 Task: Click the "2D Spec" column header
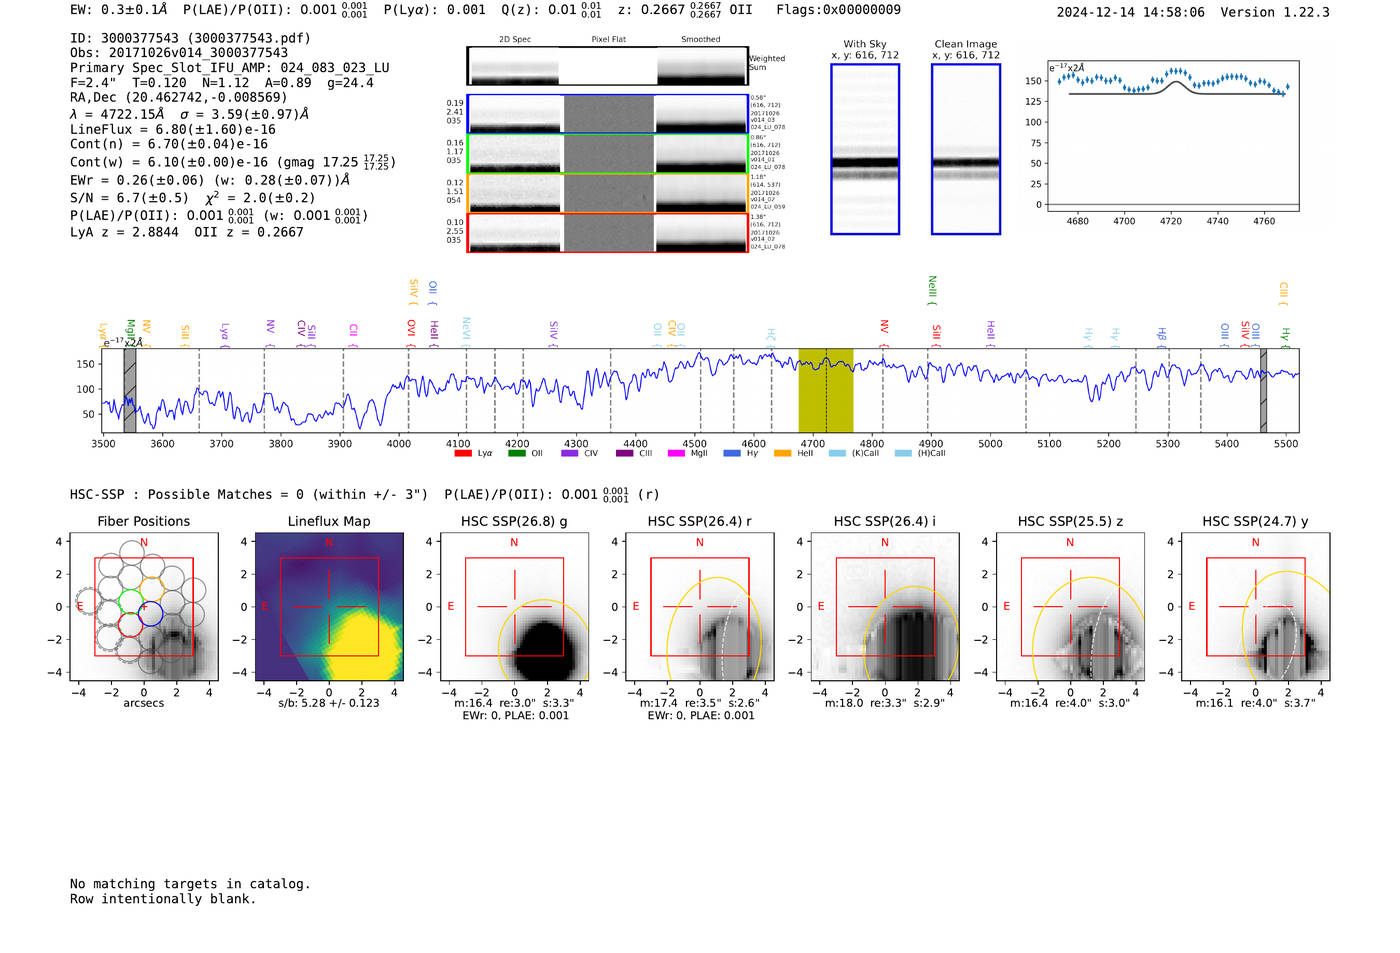[x=515, y=40]
